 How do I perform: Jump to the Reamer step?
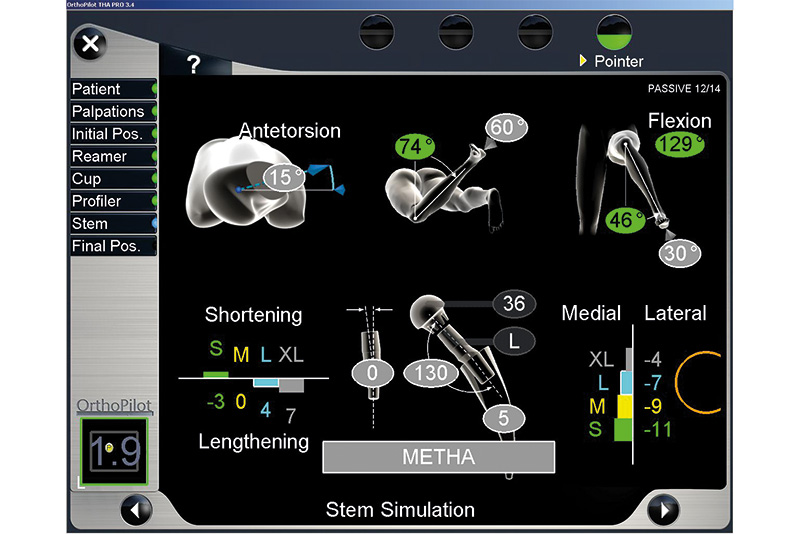(113, 157)
